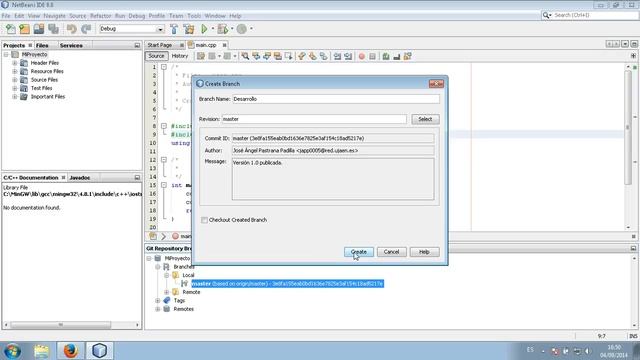Switch to the Services tab
Viewport: 640px width, 360px height.
pos(71,45)
